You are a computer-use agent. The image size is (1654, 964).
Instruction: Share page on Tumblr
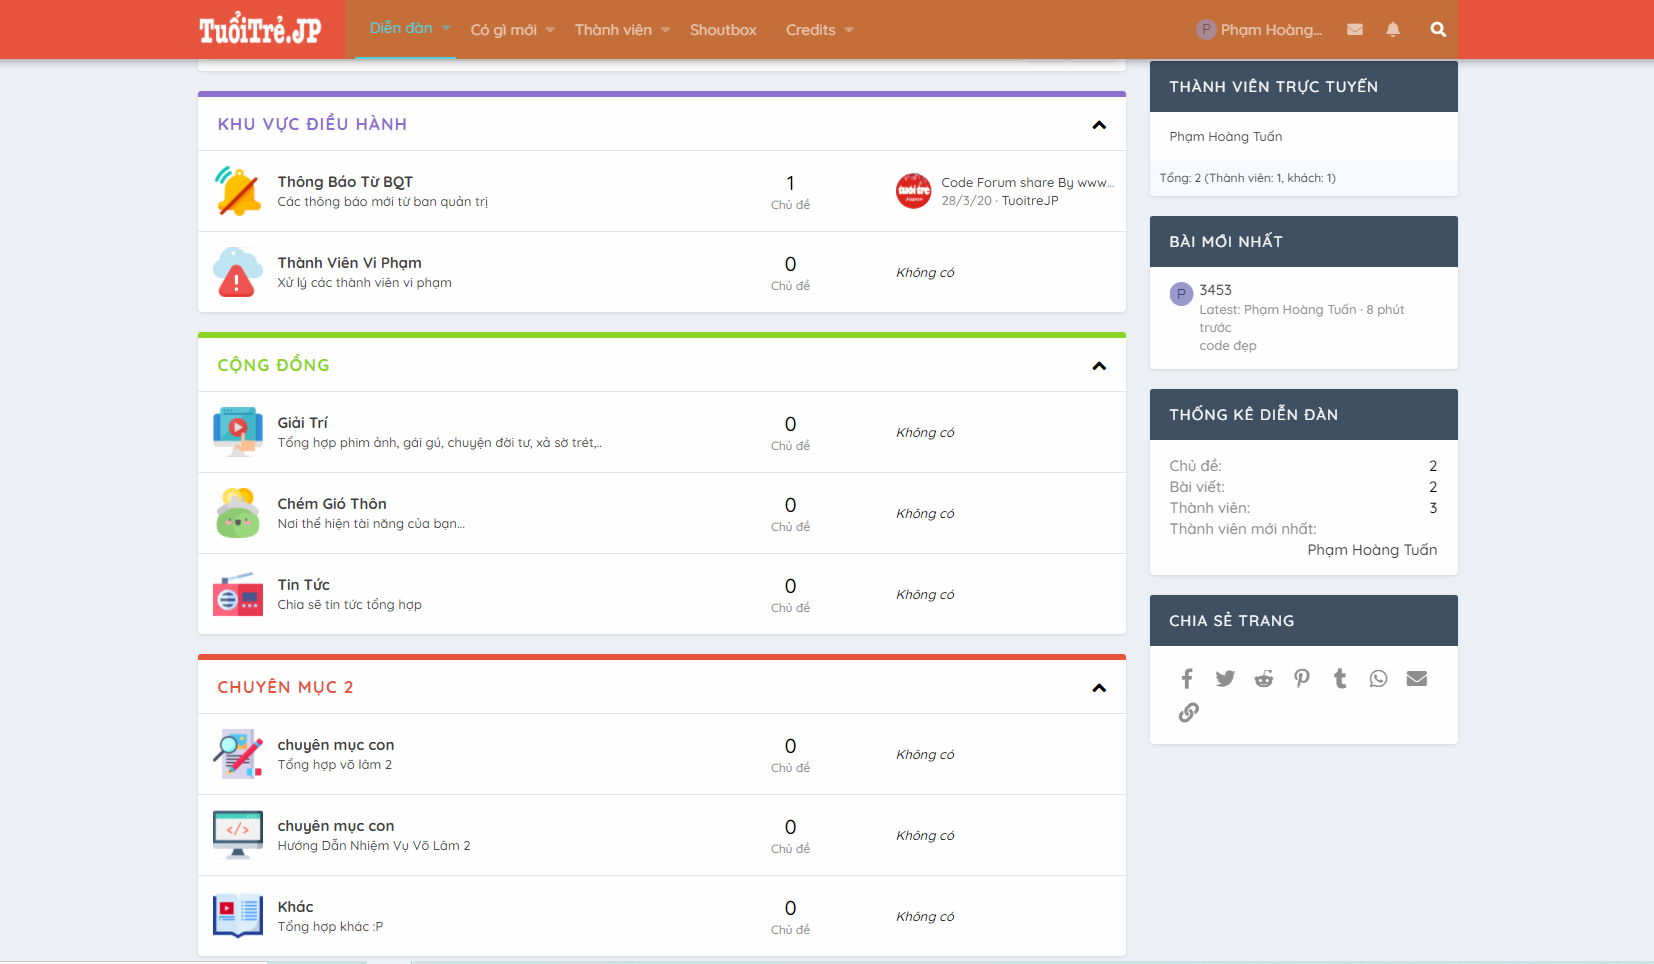point(1340,679)
